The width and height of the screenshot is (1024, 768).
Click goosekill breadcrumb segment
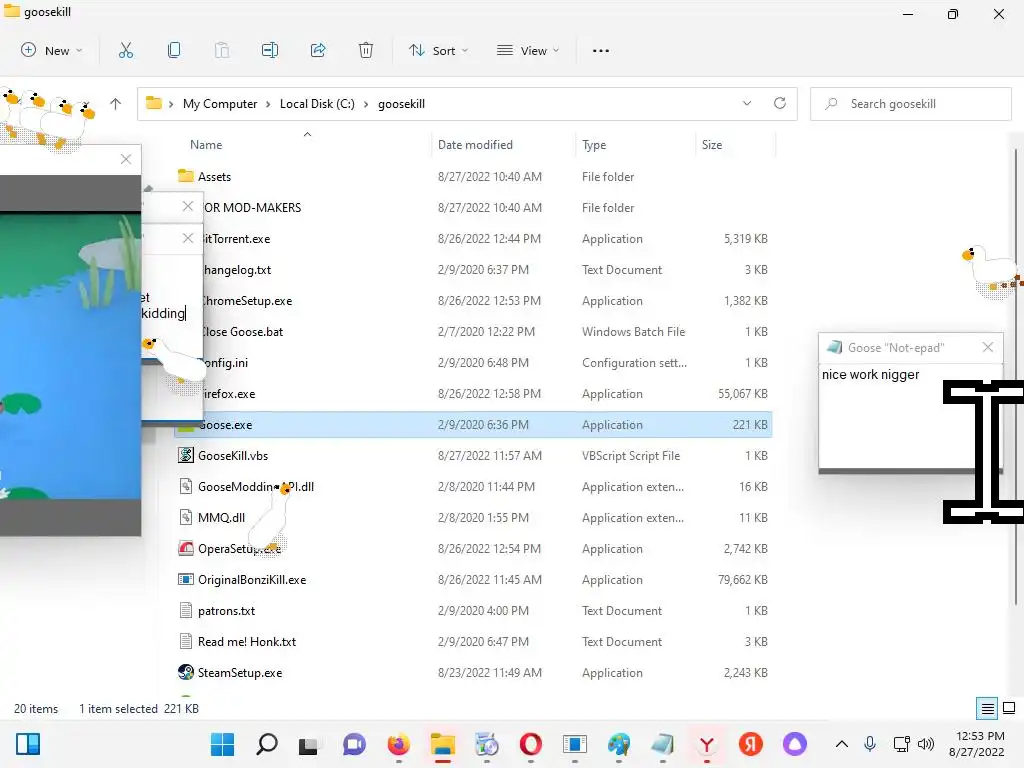coord(401,104)
